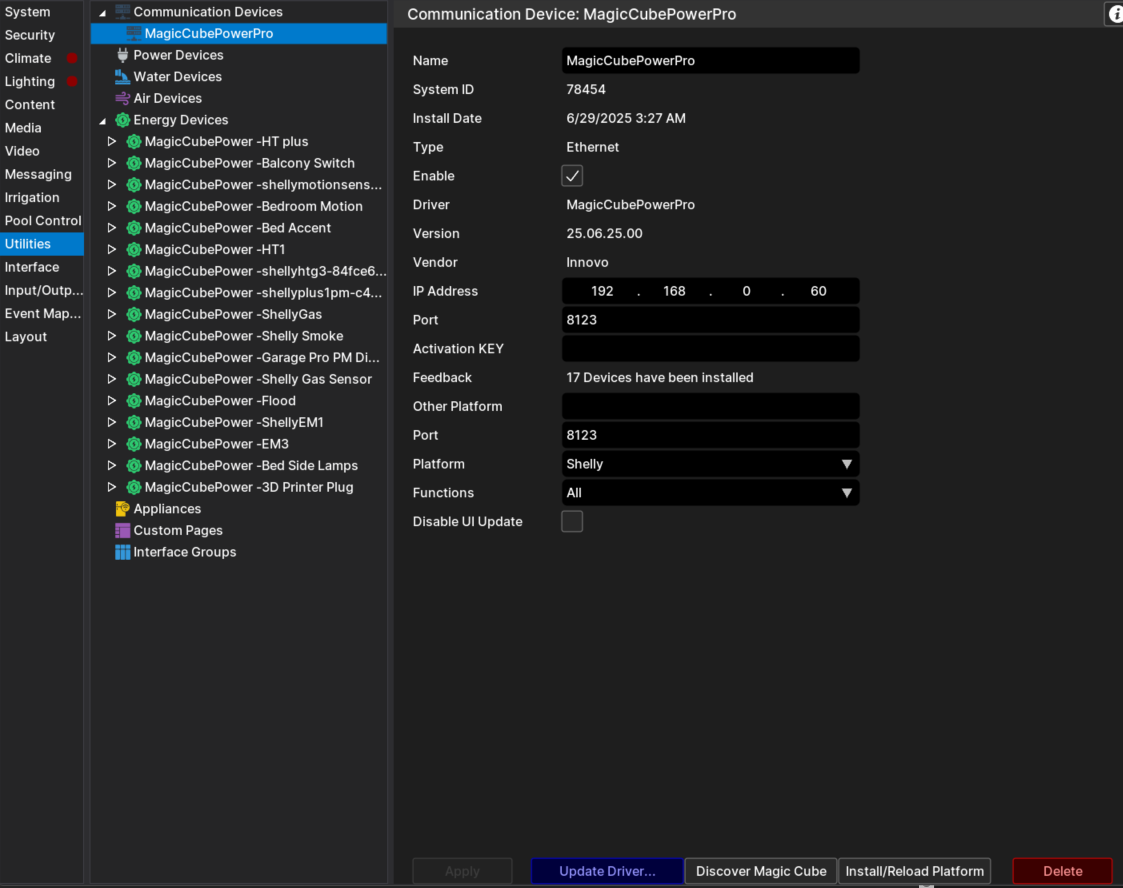
Task: Expand the MagicCubePower -shellyhtg3-84fce6... node
Action: click(x=112, y=271)
